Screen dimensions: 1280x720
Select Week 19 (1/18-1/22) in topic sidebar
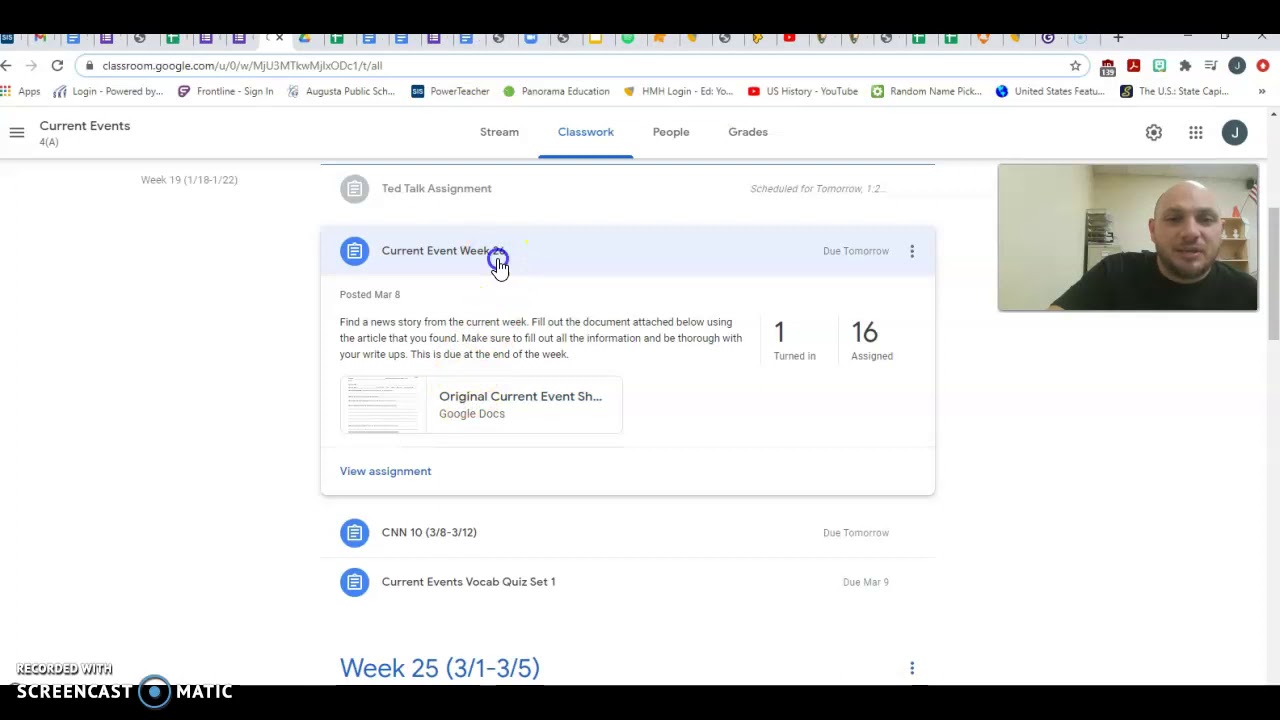tap(189, 180)
